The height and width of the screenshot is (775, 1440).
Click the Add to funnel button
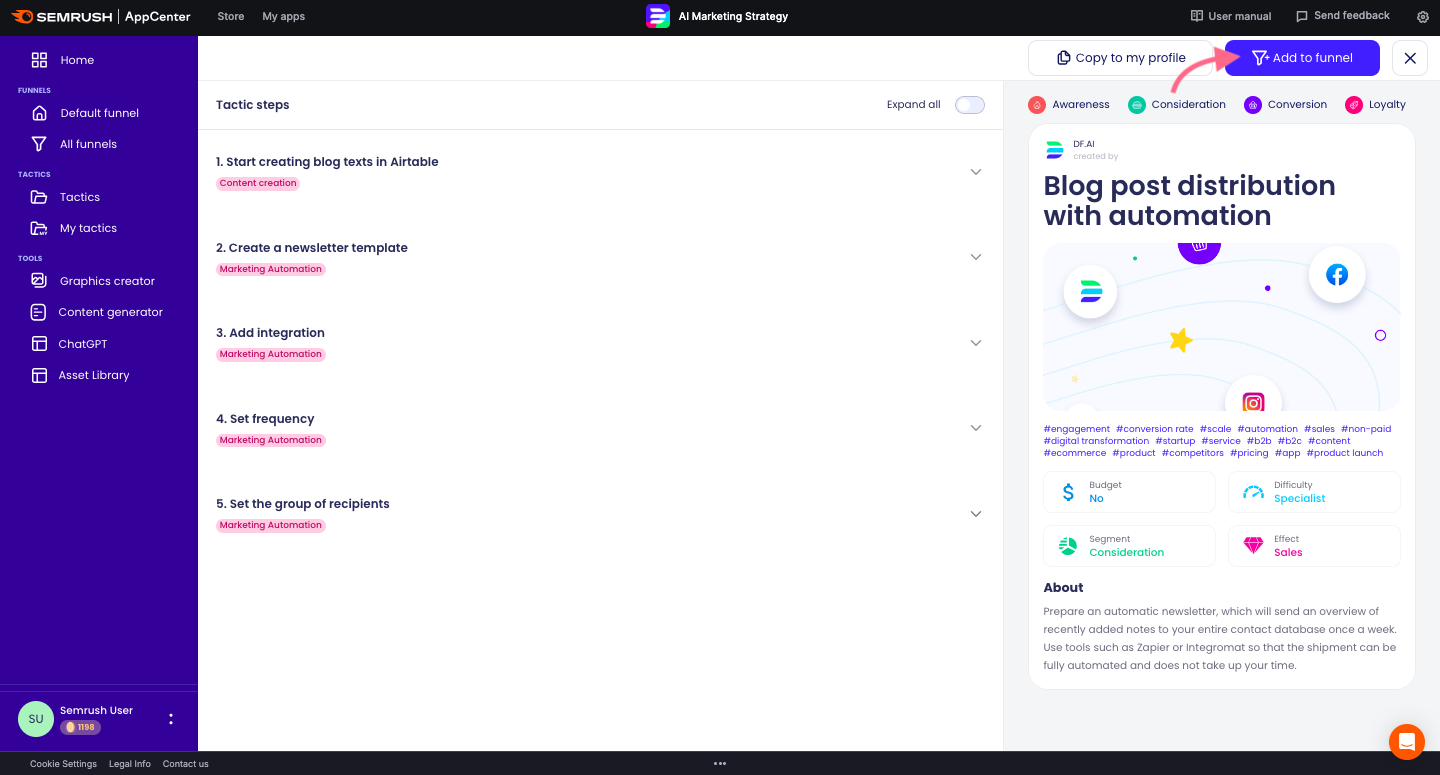1302,58
